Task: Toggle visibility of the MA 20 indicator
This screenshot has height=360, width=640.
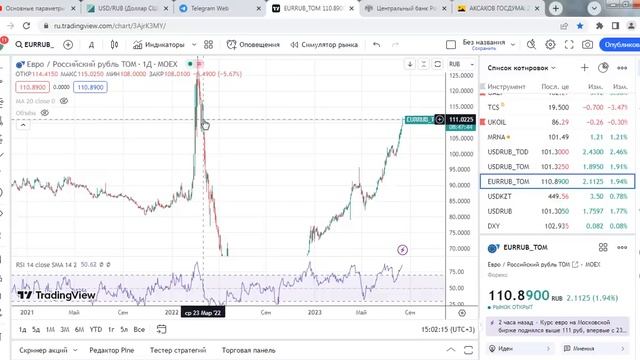Action: coord(64,101)
